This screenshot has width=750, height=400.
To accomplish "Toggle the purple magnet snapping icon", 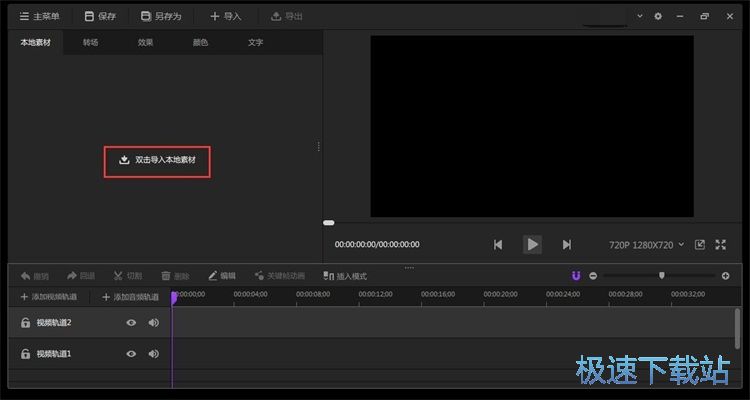I will click(x=576, y=276).
